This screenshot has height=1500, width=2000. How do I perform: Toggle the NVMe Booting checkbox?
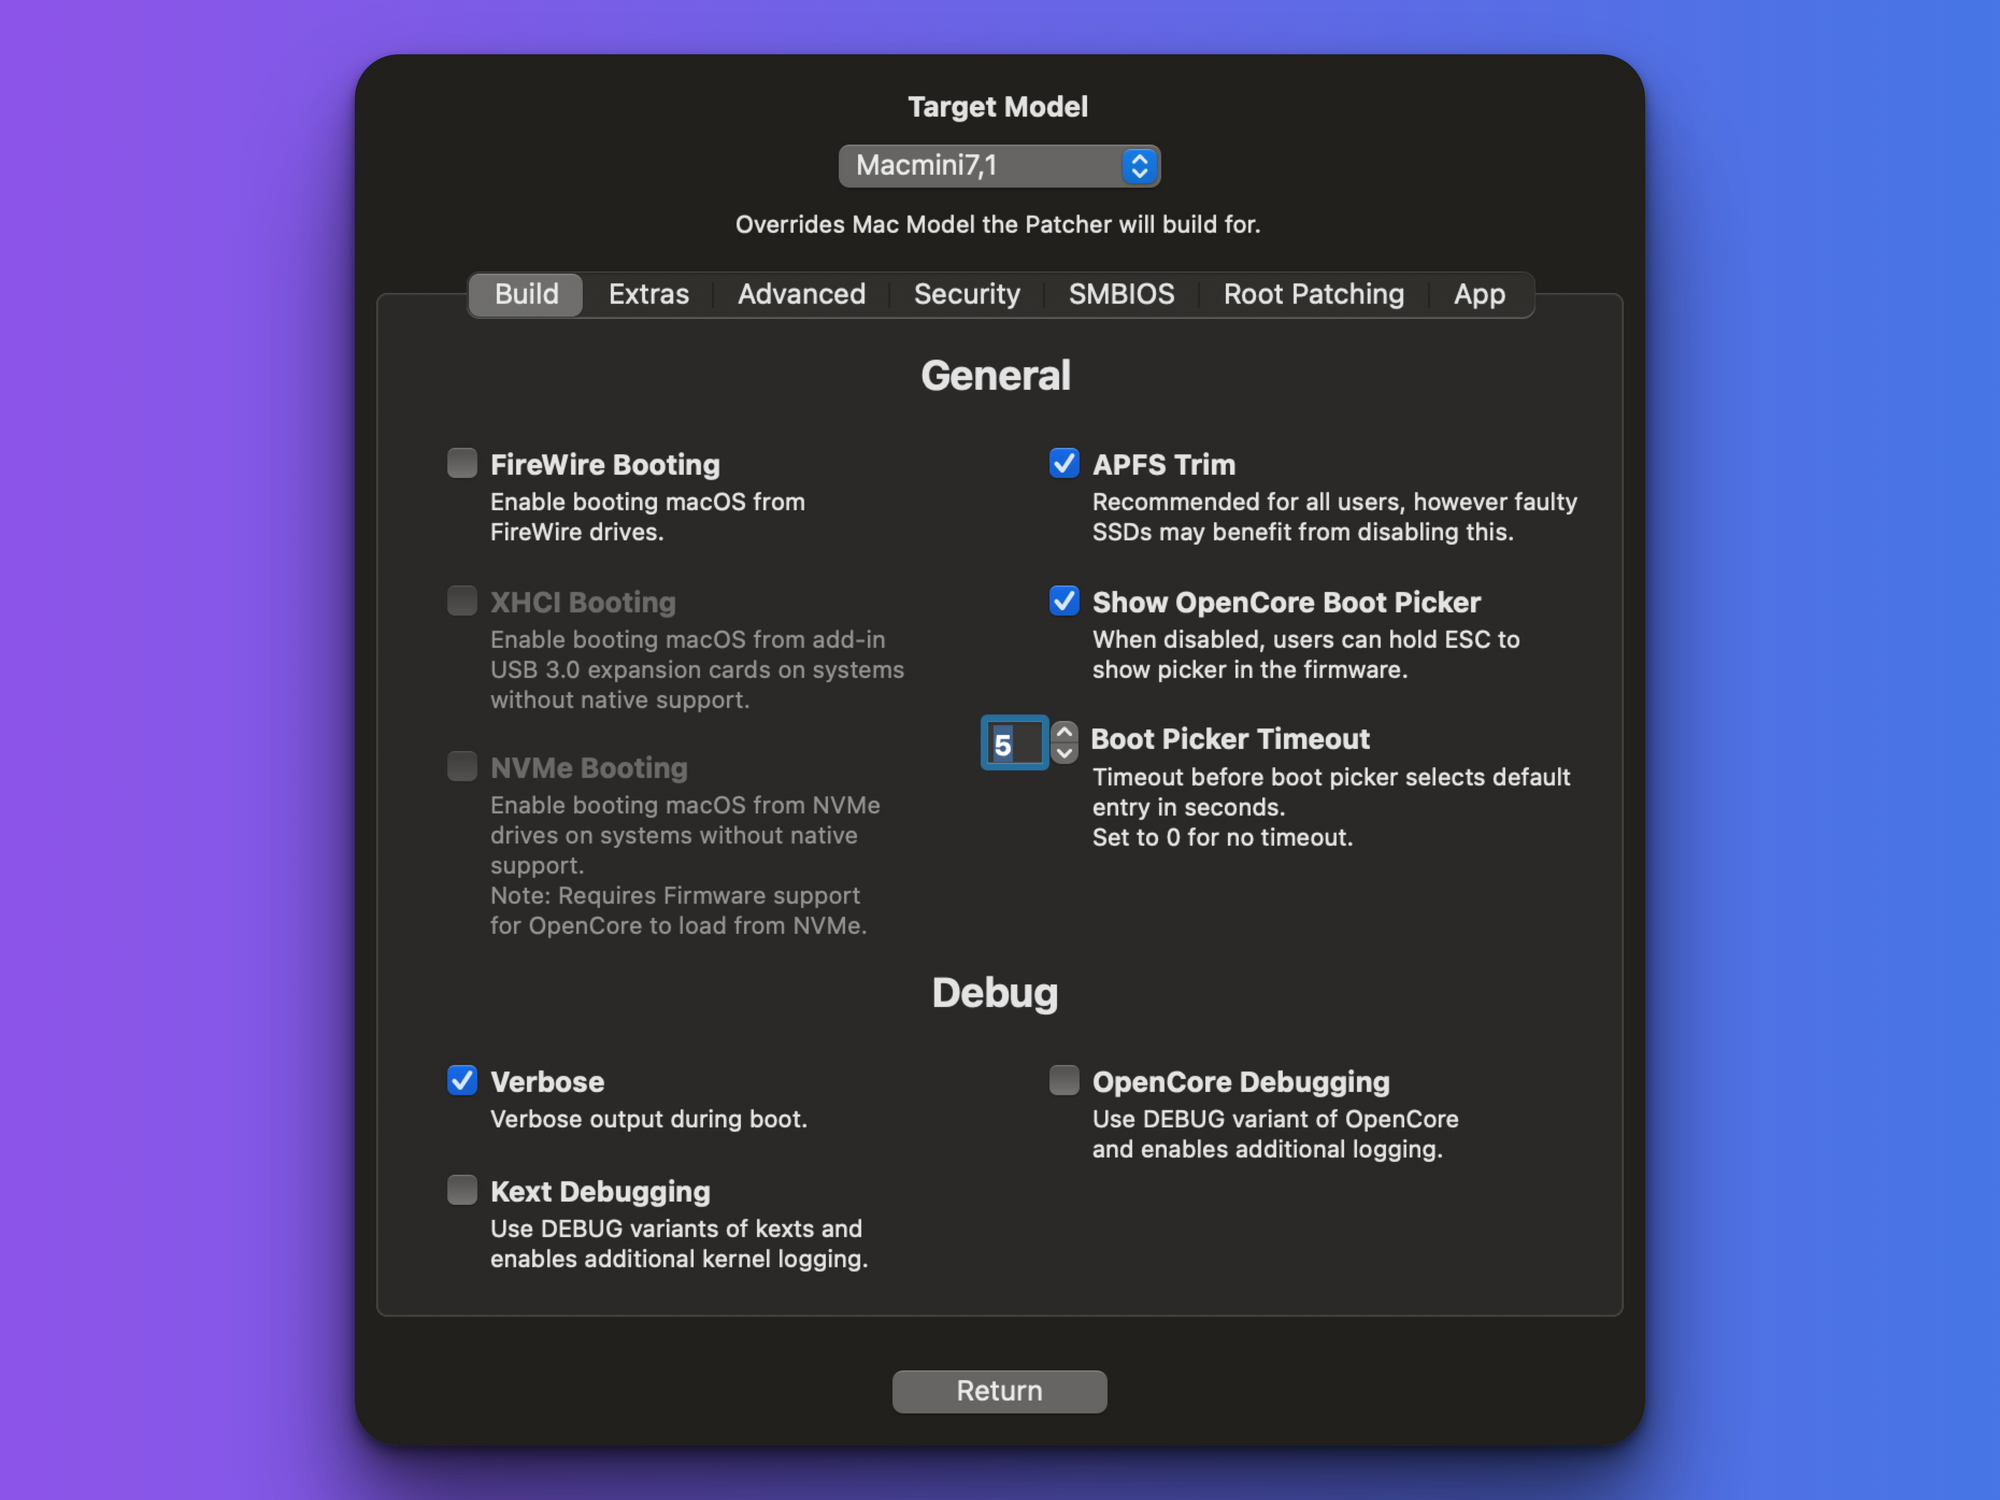tap(462, 767)
